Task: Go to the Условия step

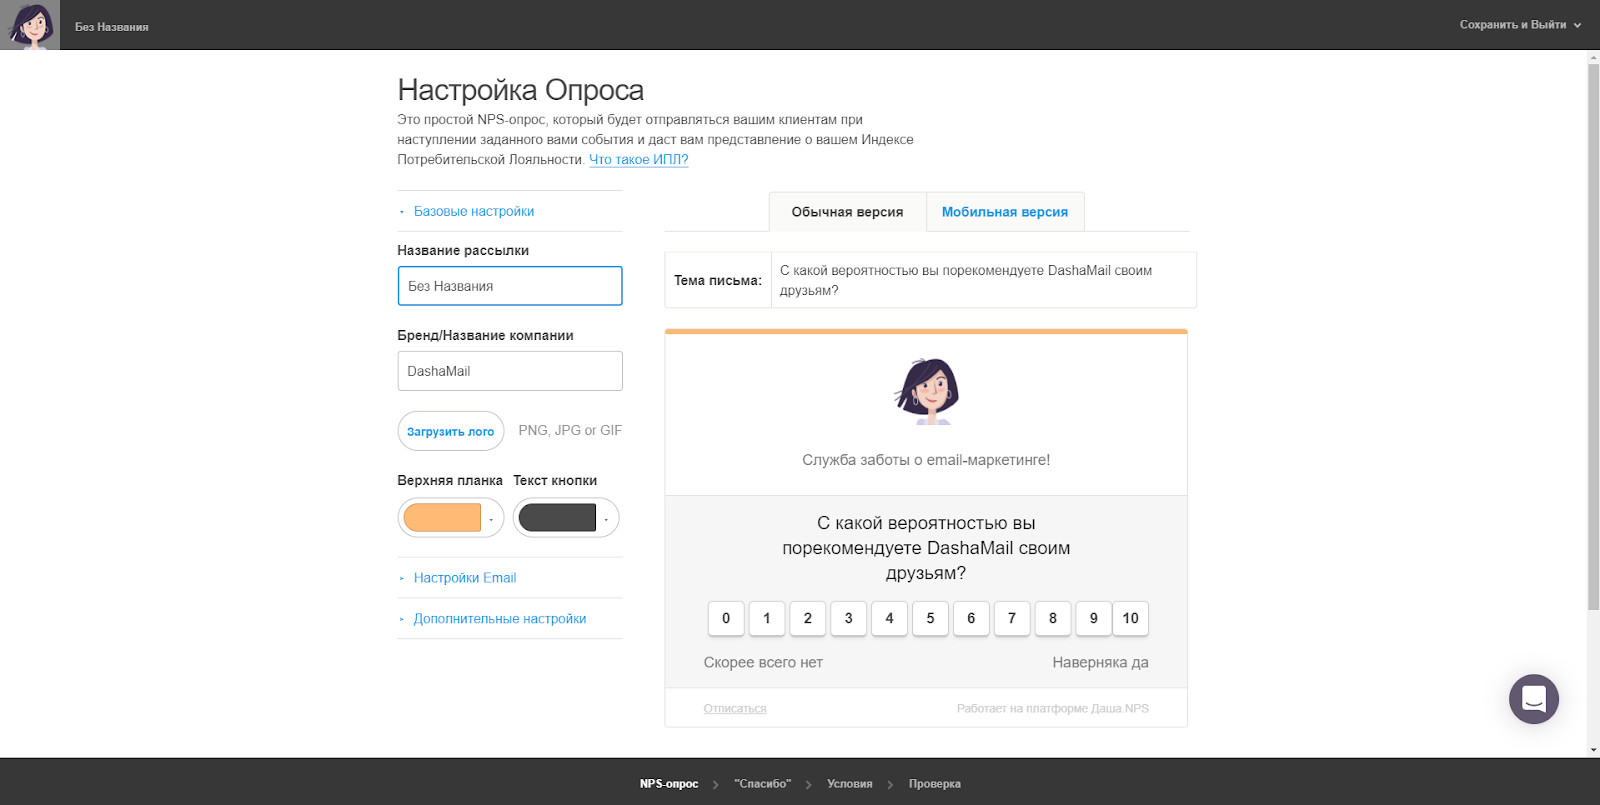Action: 850,784
